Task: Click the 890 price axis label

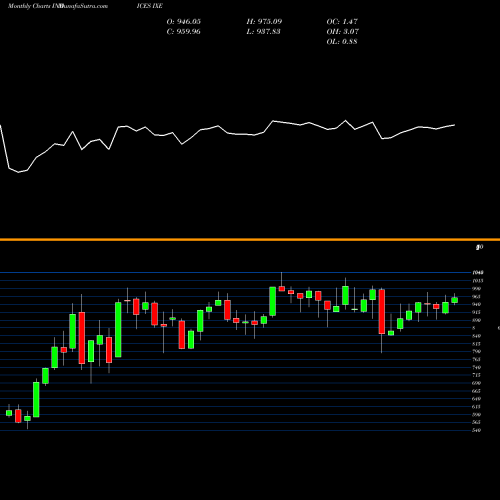Action: [x=477, y=320]
